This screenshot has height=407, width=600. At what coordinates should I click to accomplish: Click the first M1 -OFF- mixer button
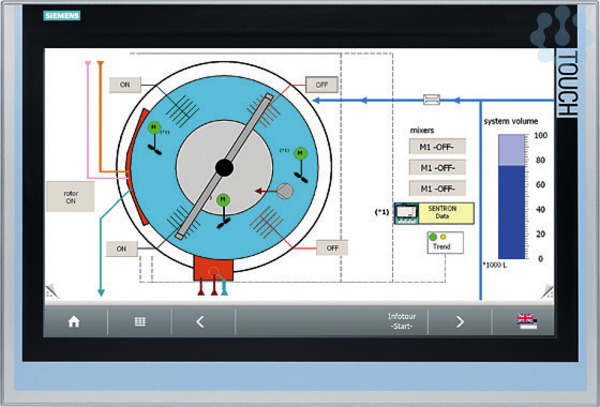pyautogui.click(x=437, y=147)
